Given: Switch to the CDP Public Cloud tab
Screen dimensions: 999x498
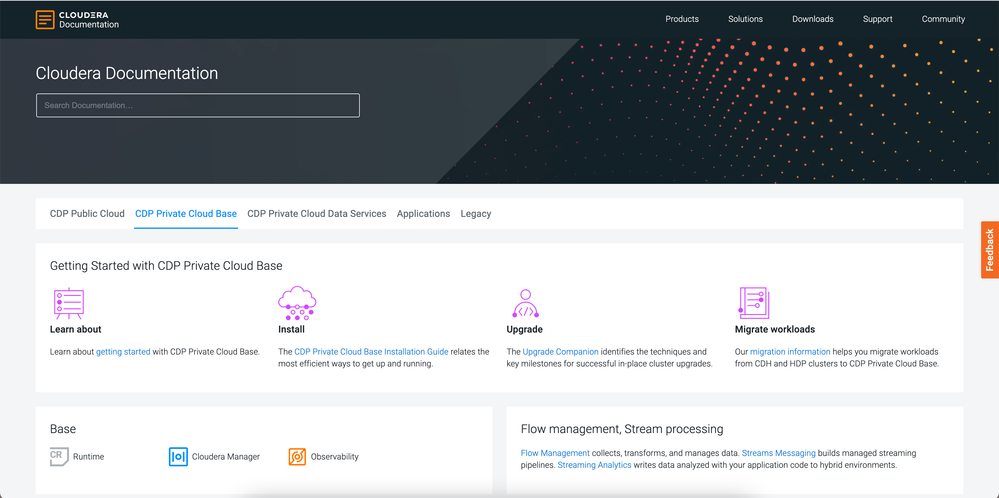Looking at the screenshot, I should (87, 214).
